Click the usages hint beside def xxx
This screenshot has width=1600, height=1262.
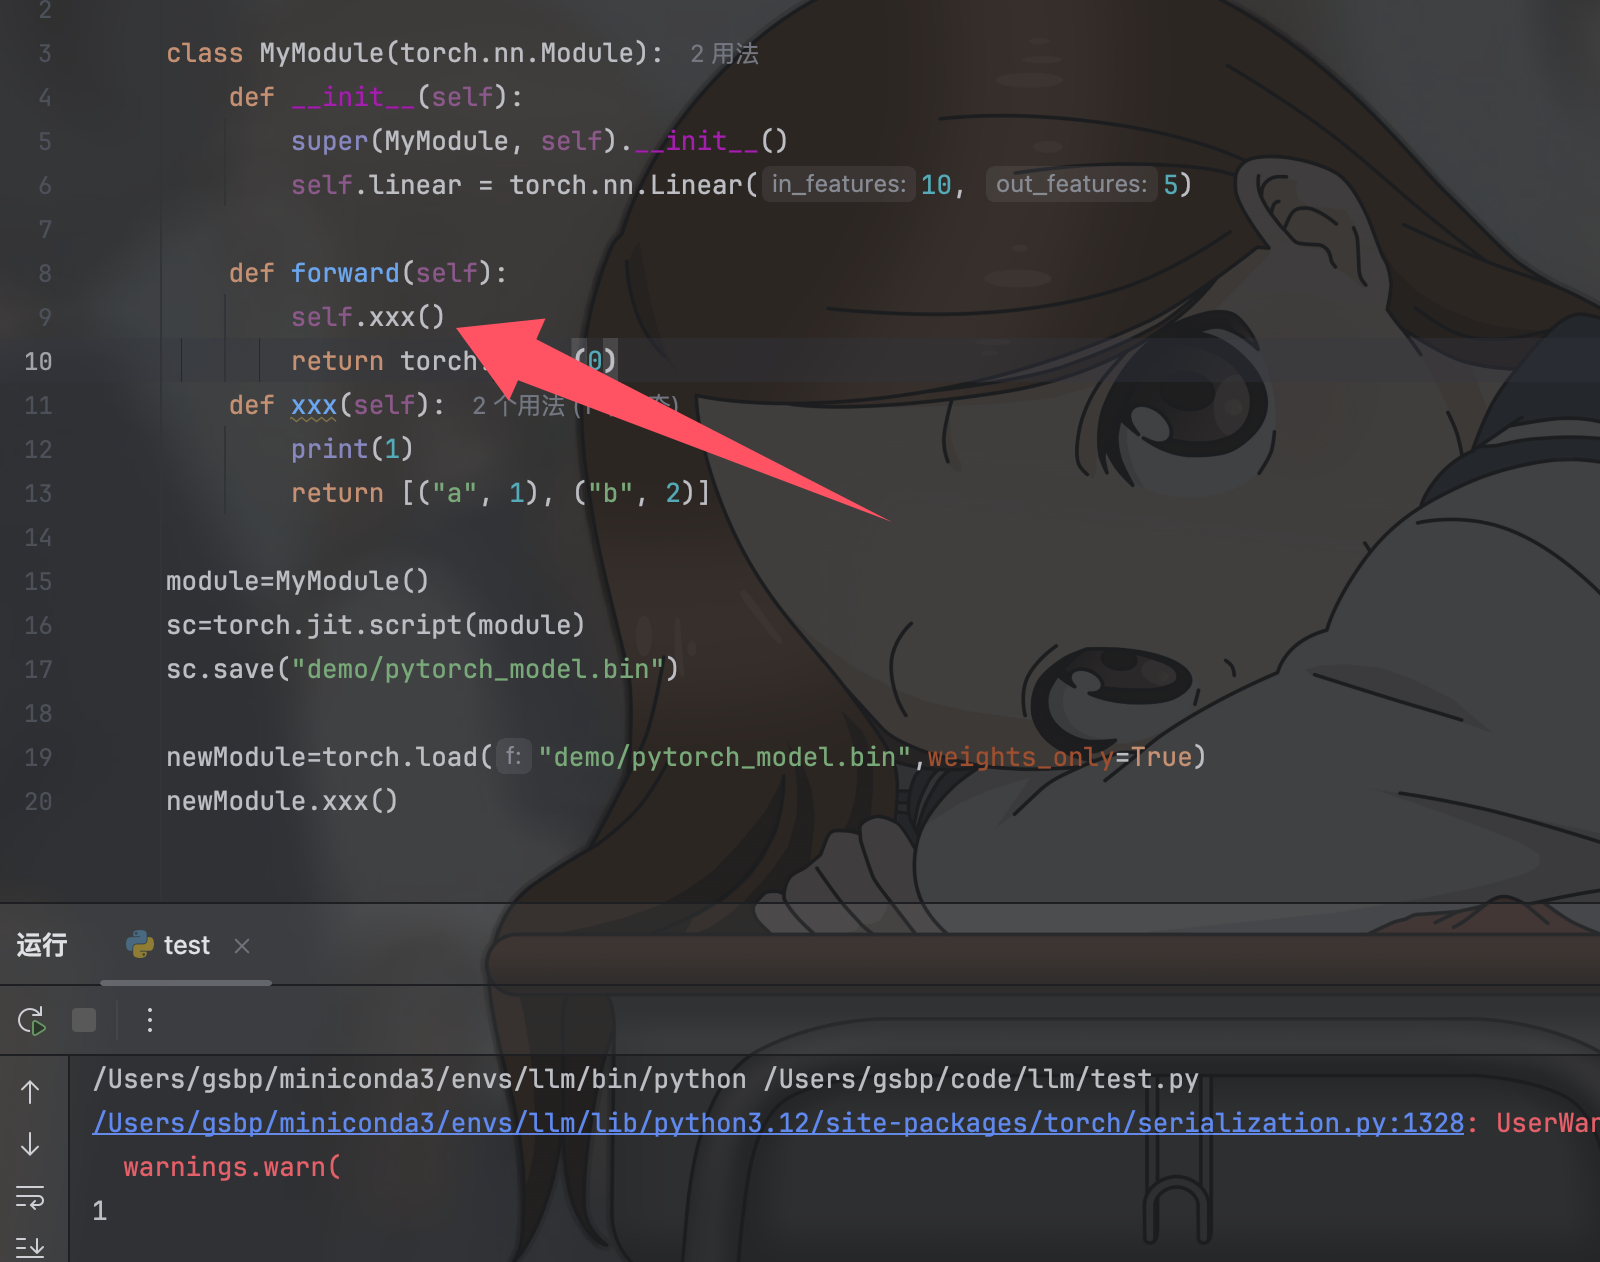[520, 406]
